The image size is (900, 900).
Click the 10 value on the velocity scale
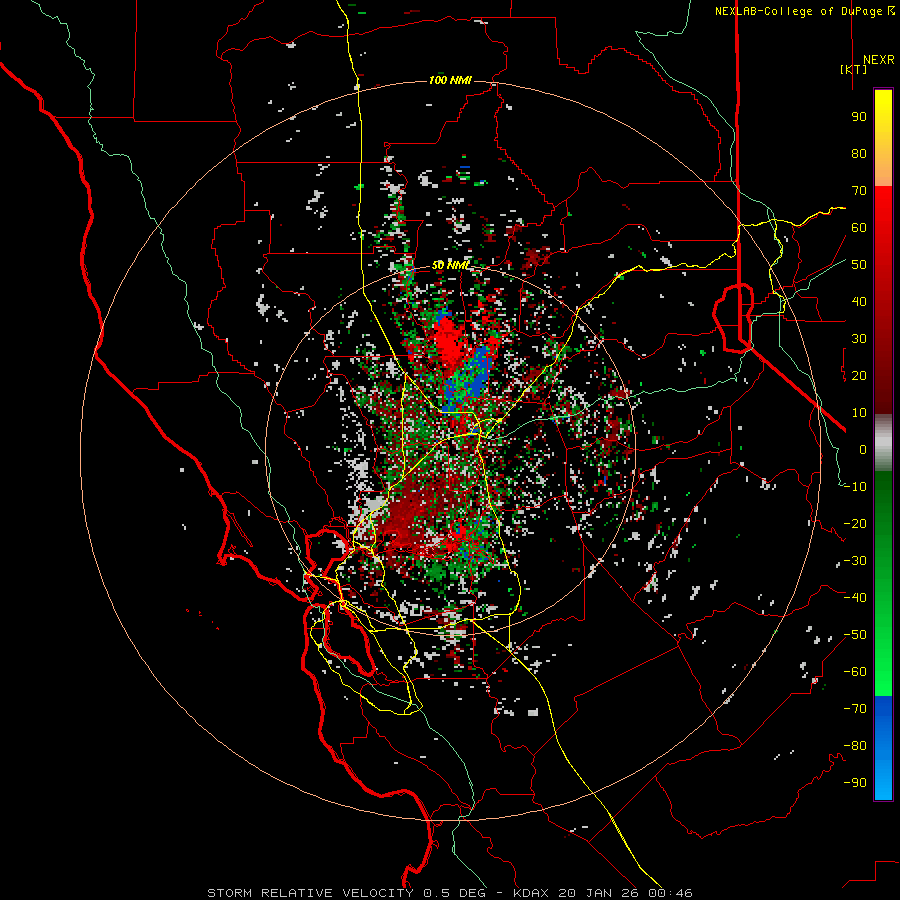tap(859, 413)
